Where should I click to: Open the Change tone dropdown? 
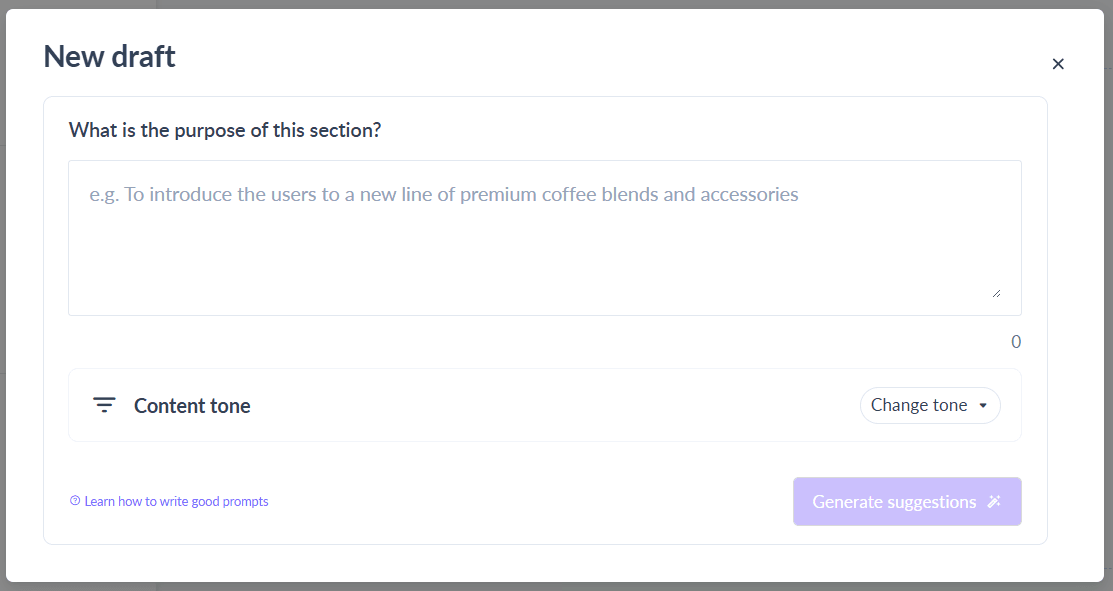click(929, 405)
